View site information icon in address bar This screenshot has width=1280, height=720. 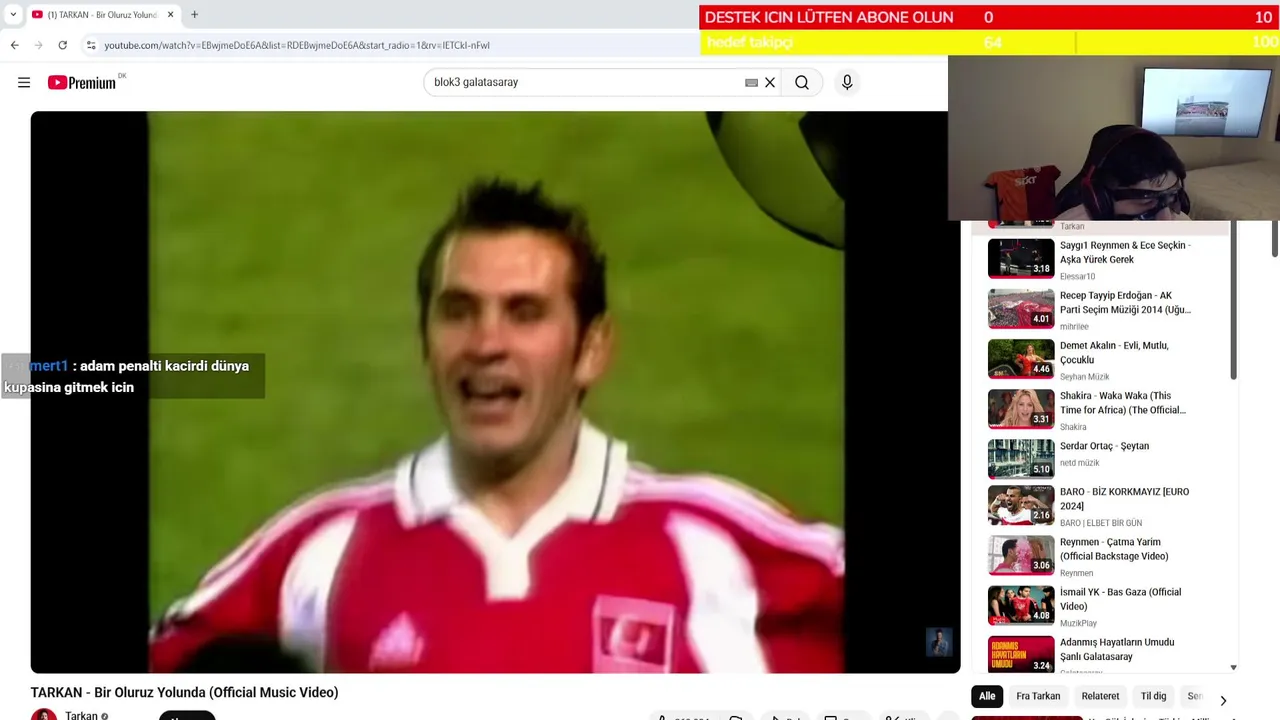click(90, 45)
